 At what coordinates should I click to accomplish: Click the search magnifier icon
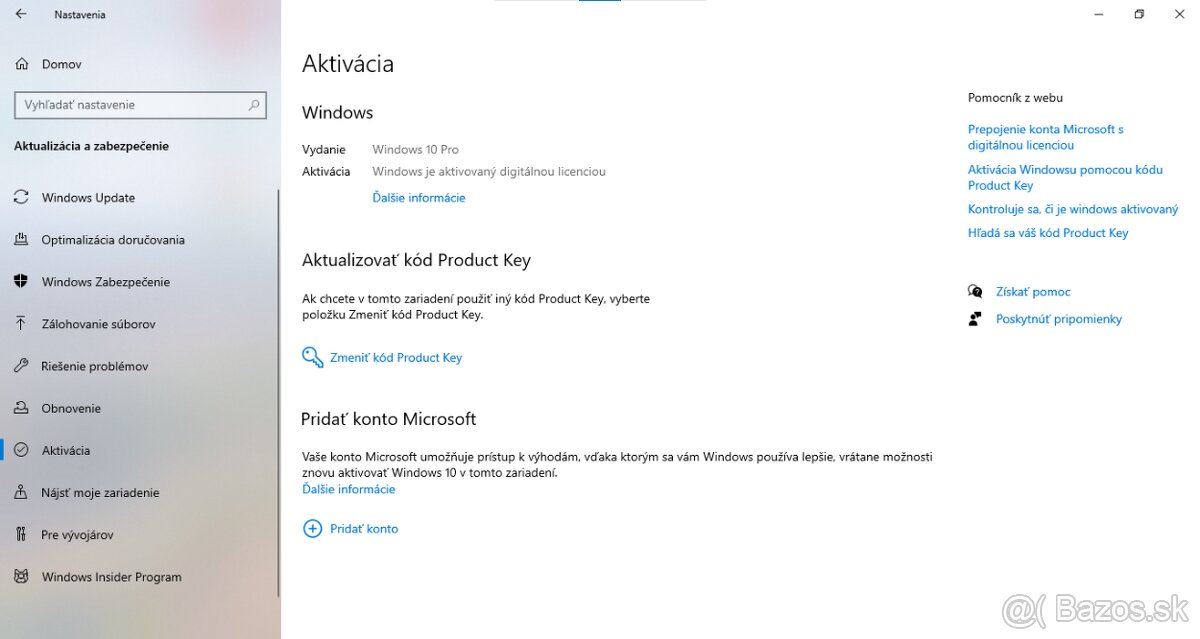[254, 105]
